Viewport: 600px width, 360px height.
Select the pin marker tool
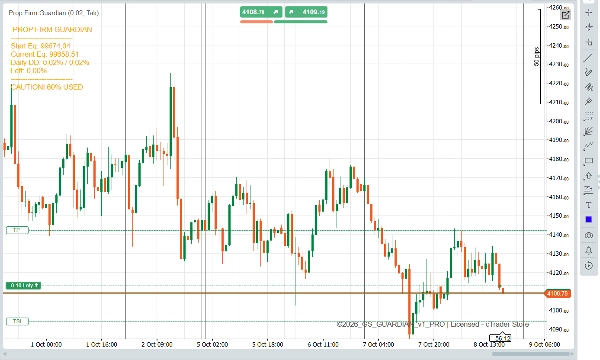589,101
